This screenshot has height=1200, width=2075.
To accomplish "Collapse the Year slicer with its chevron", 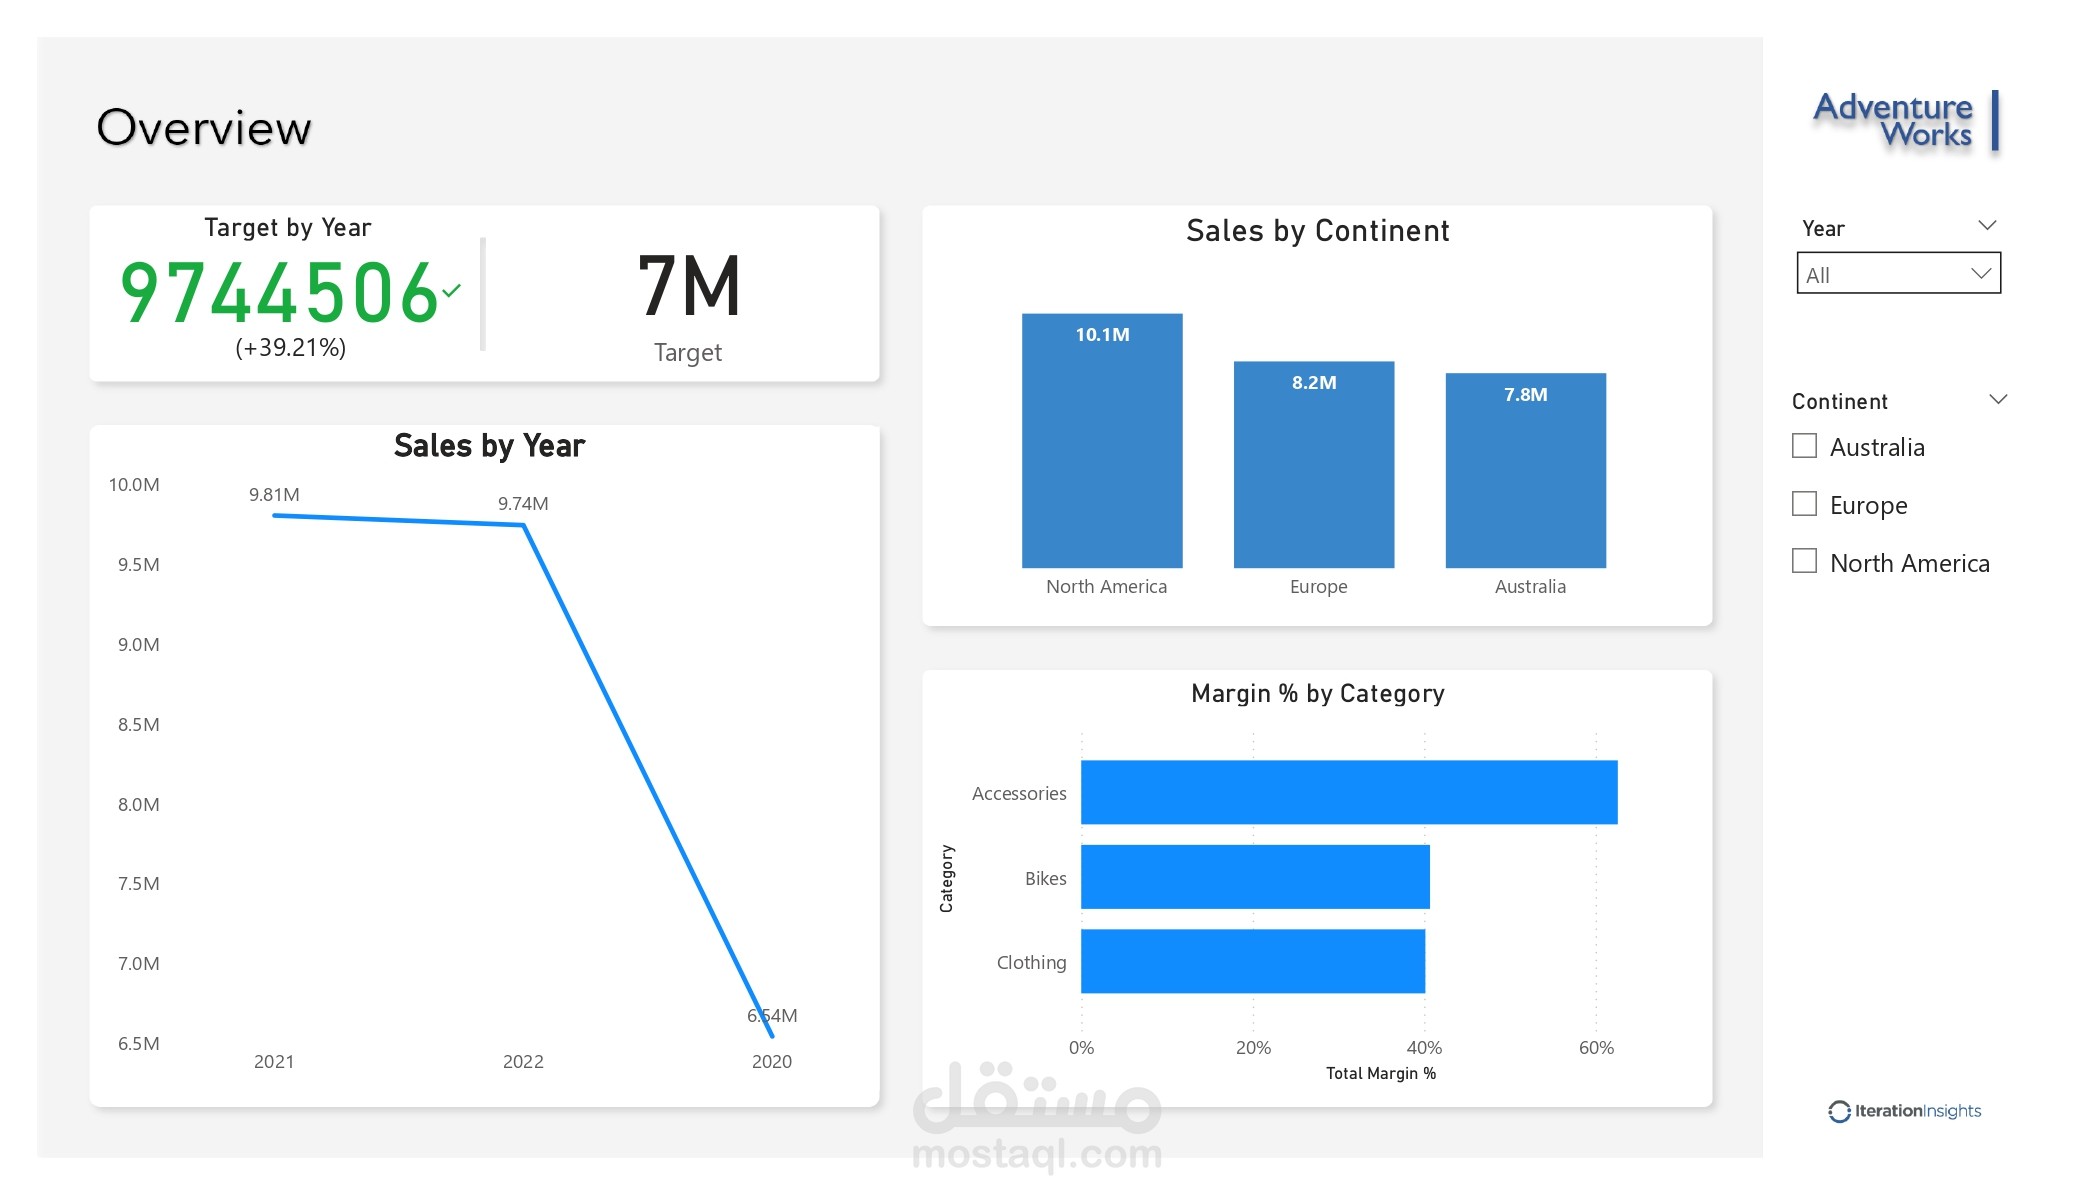I will tap(1987, 224).
